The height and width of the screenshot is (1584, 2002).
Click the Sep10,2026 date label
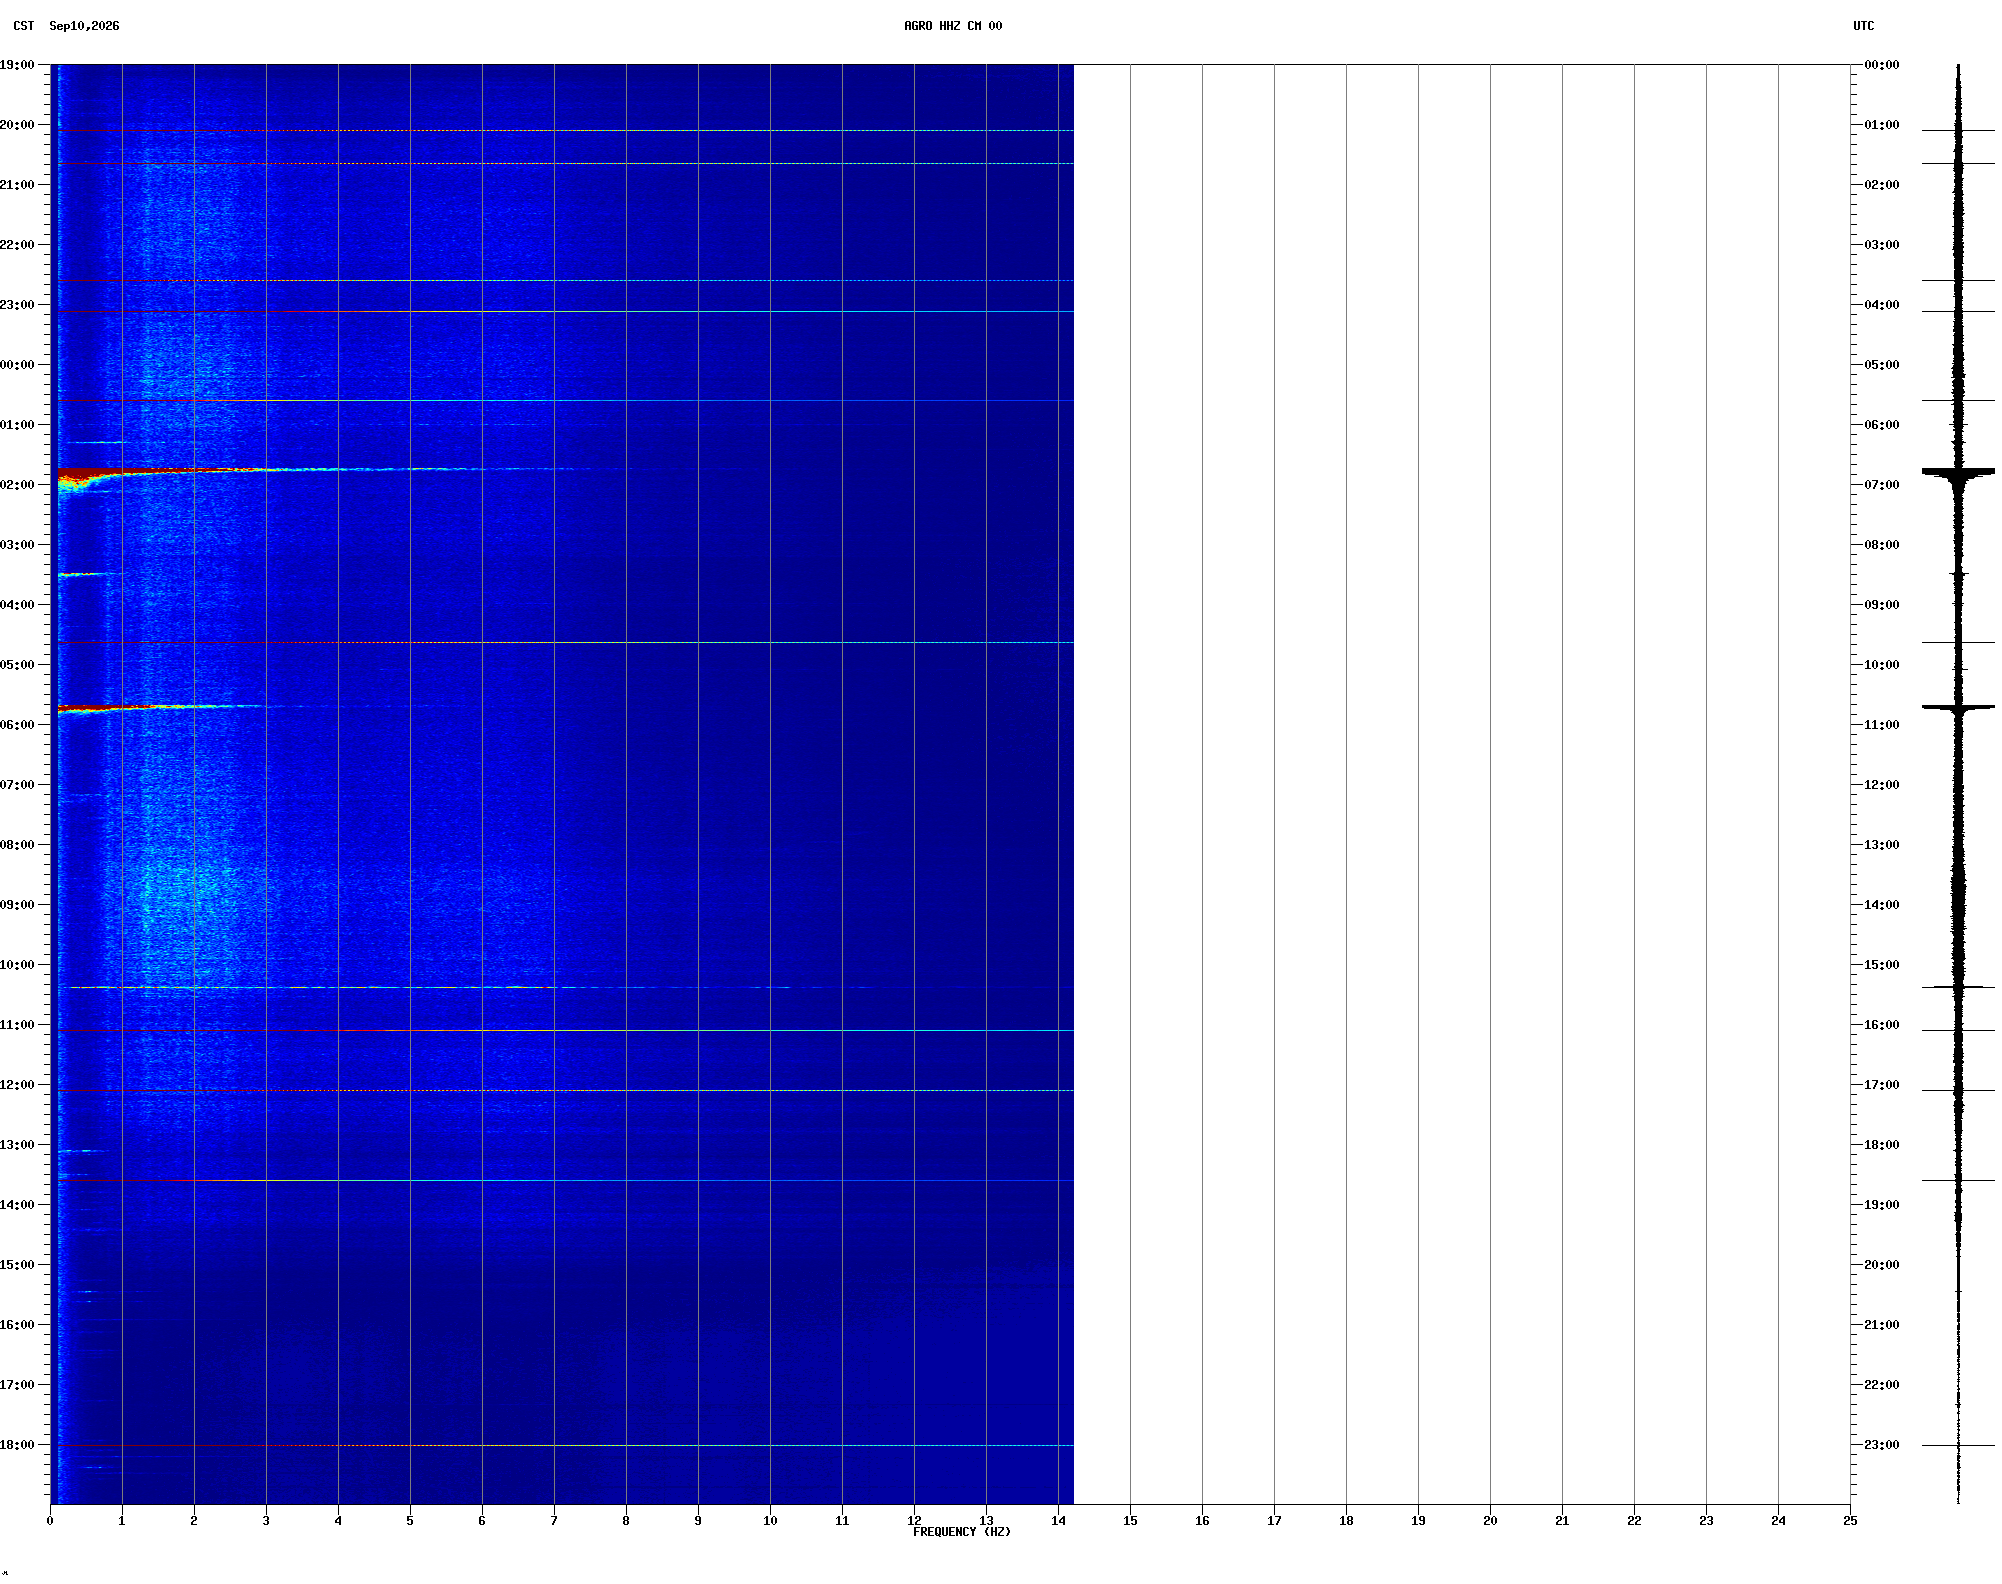pyautogui.click(x=84, y=26)
